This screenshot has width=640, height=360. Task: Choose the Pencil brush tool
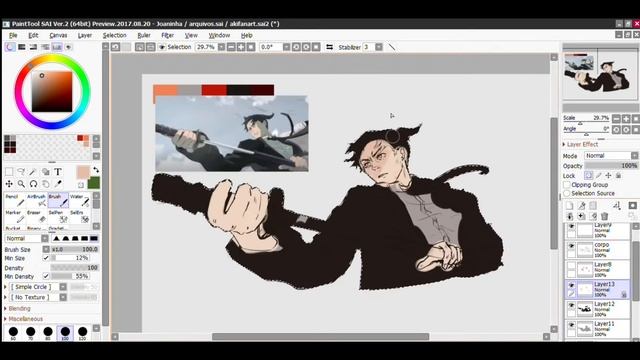tap(15, 200)
